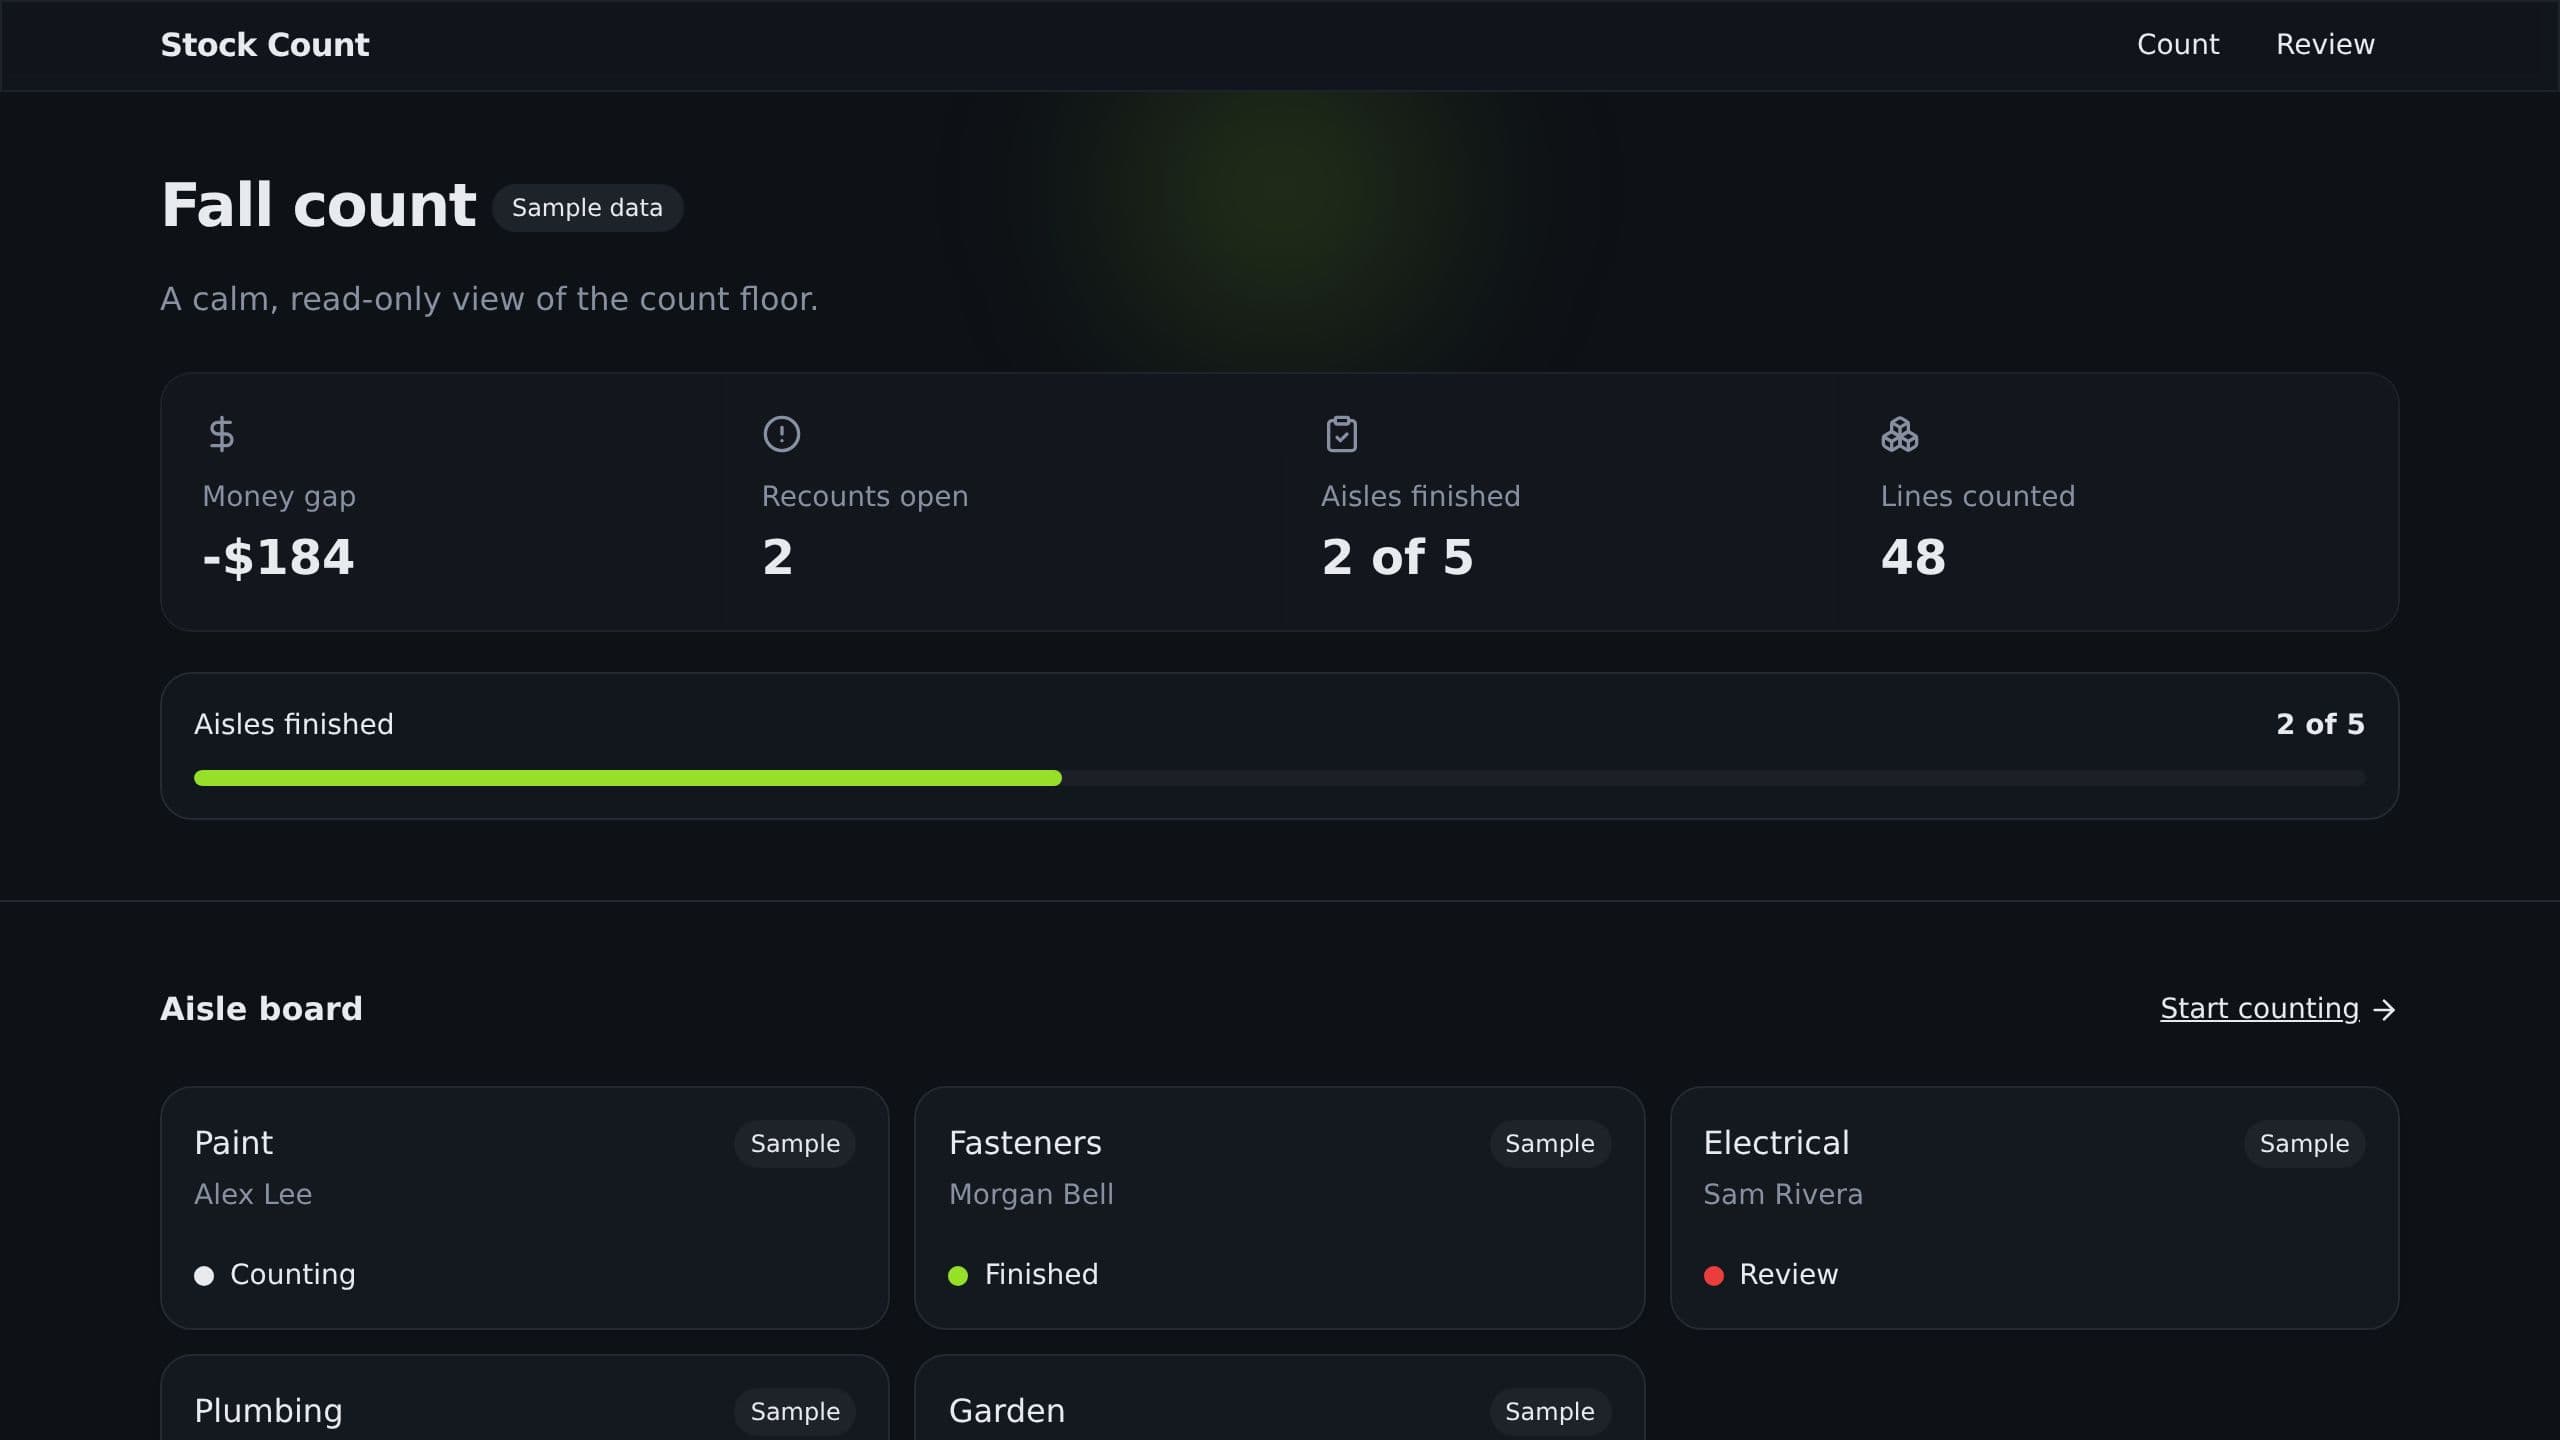Click the green Finished status dot on the Fasteners card
This screenshot has height=1440, width=2560.
[957, 1275]
